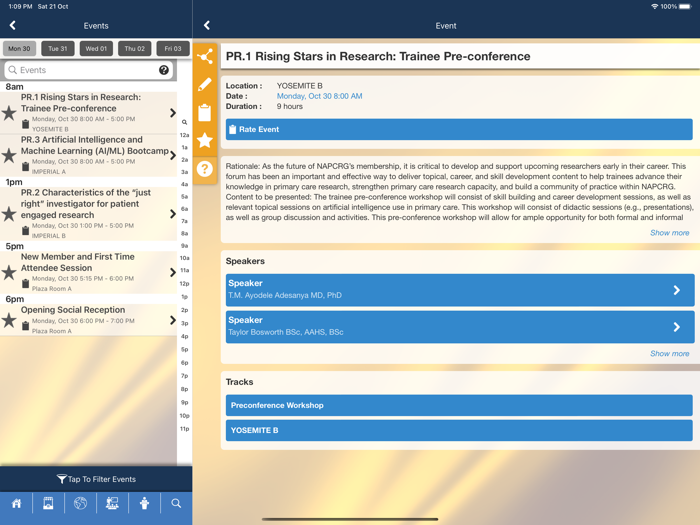The width and height of the screenshot is (700, 525).
Task: Select the Mon 30 day tab
Action: (19, 49)
